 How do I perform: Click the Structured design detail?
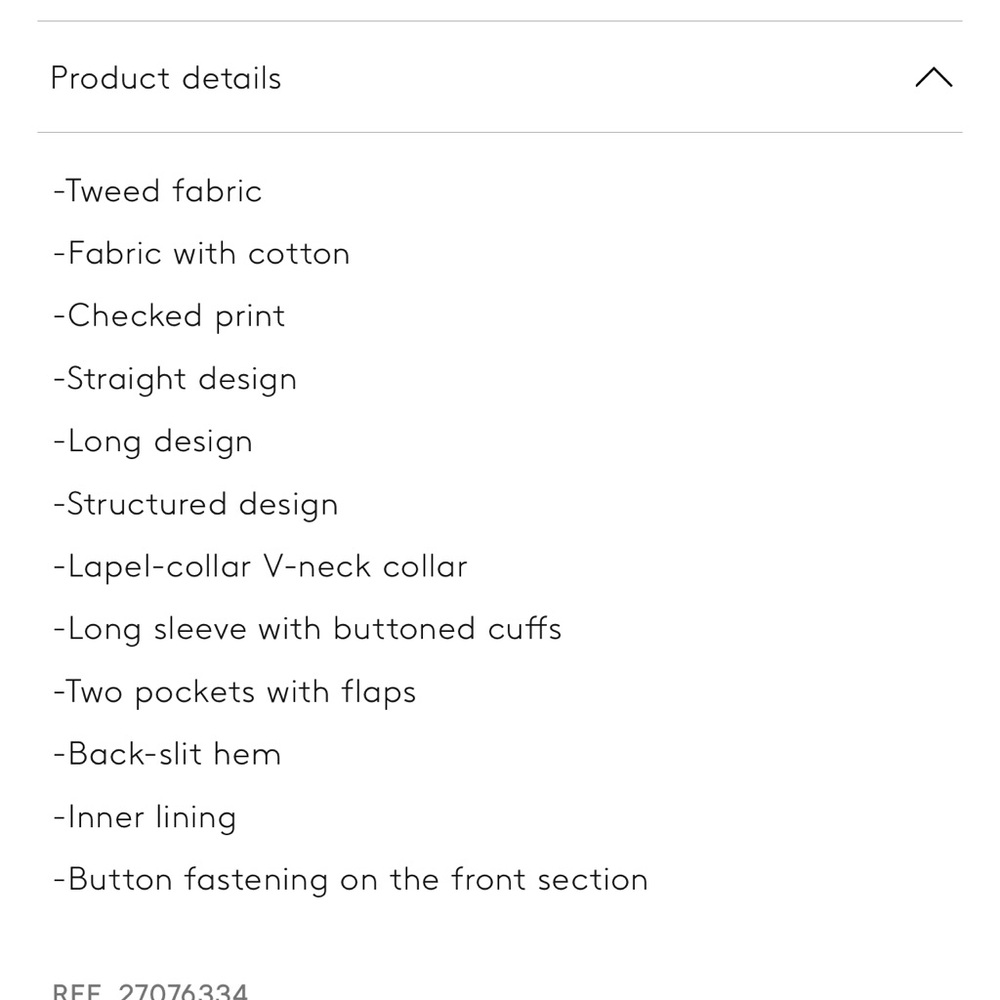coord(196,504)
